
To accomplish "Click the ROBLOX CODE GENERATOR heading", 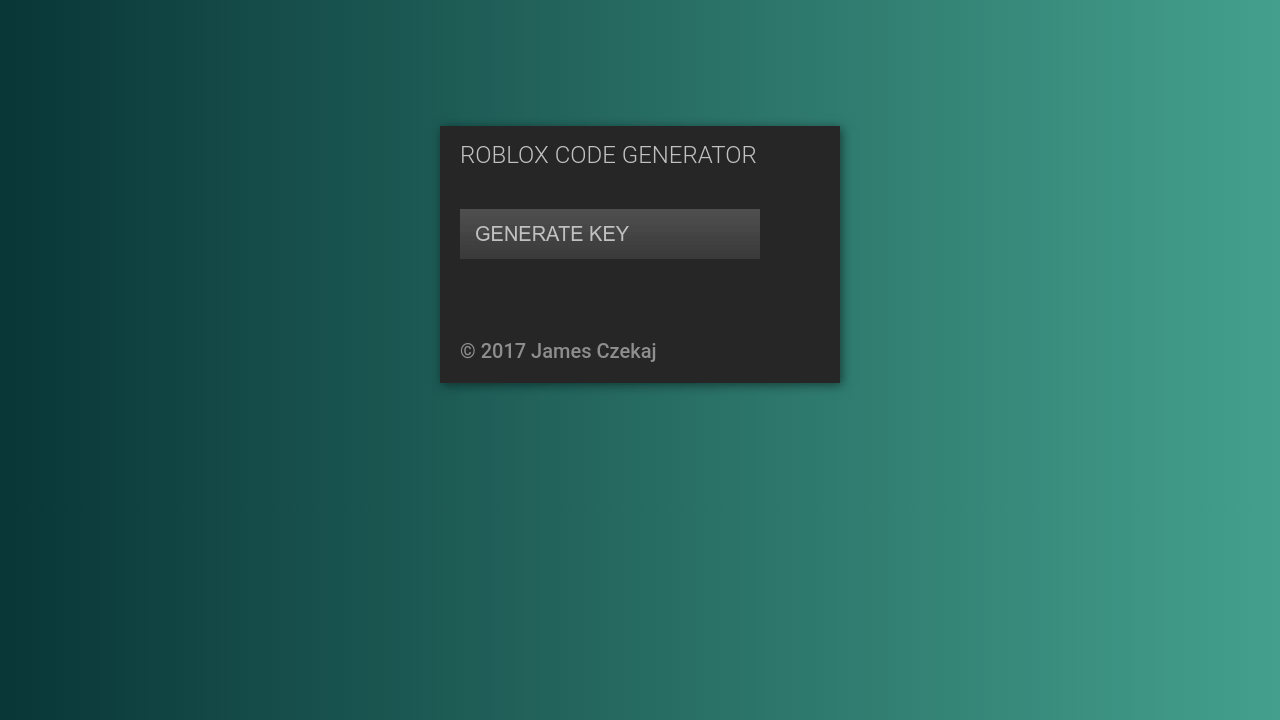I will coord(608,156).
